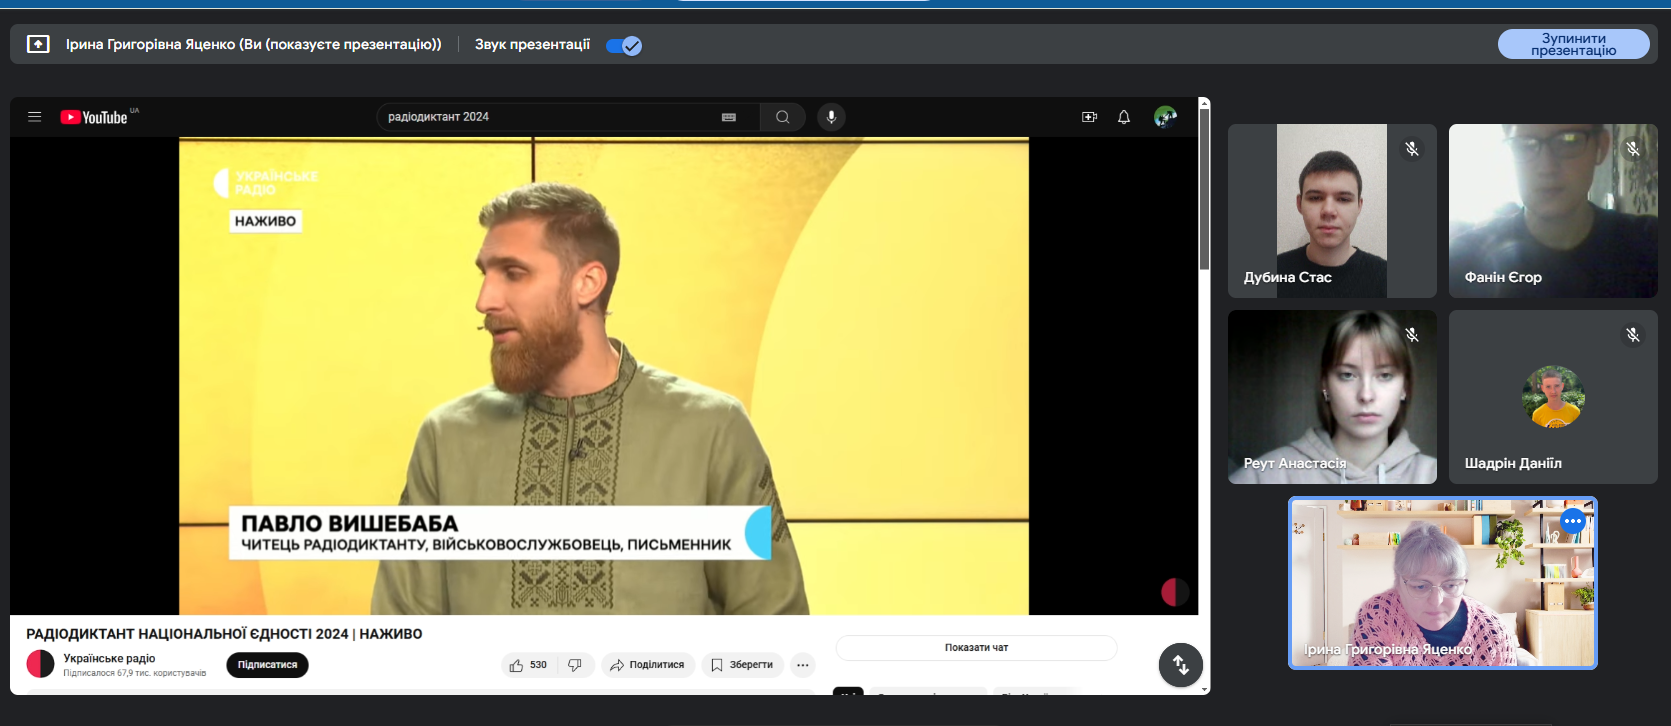
Task: Open the YouTube account avatar menu
Action: coord(1165,117)
